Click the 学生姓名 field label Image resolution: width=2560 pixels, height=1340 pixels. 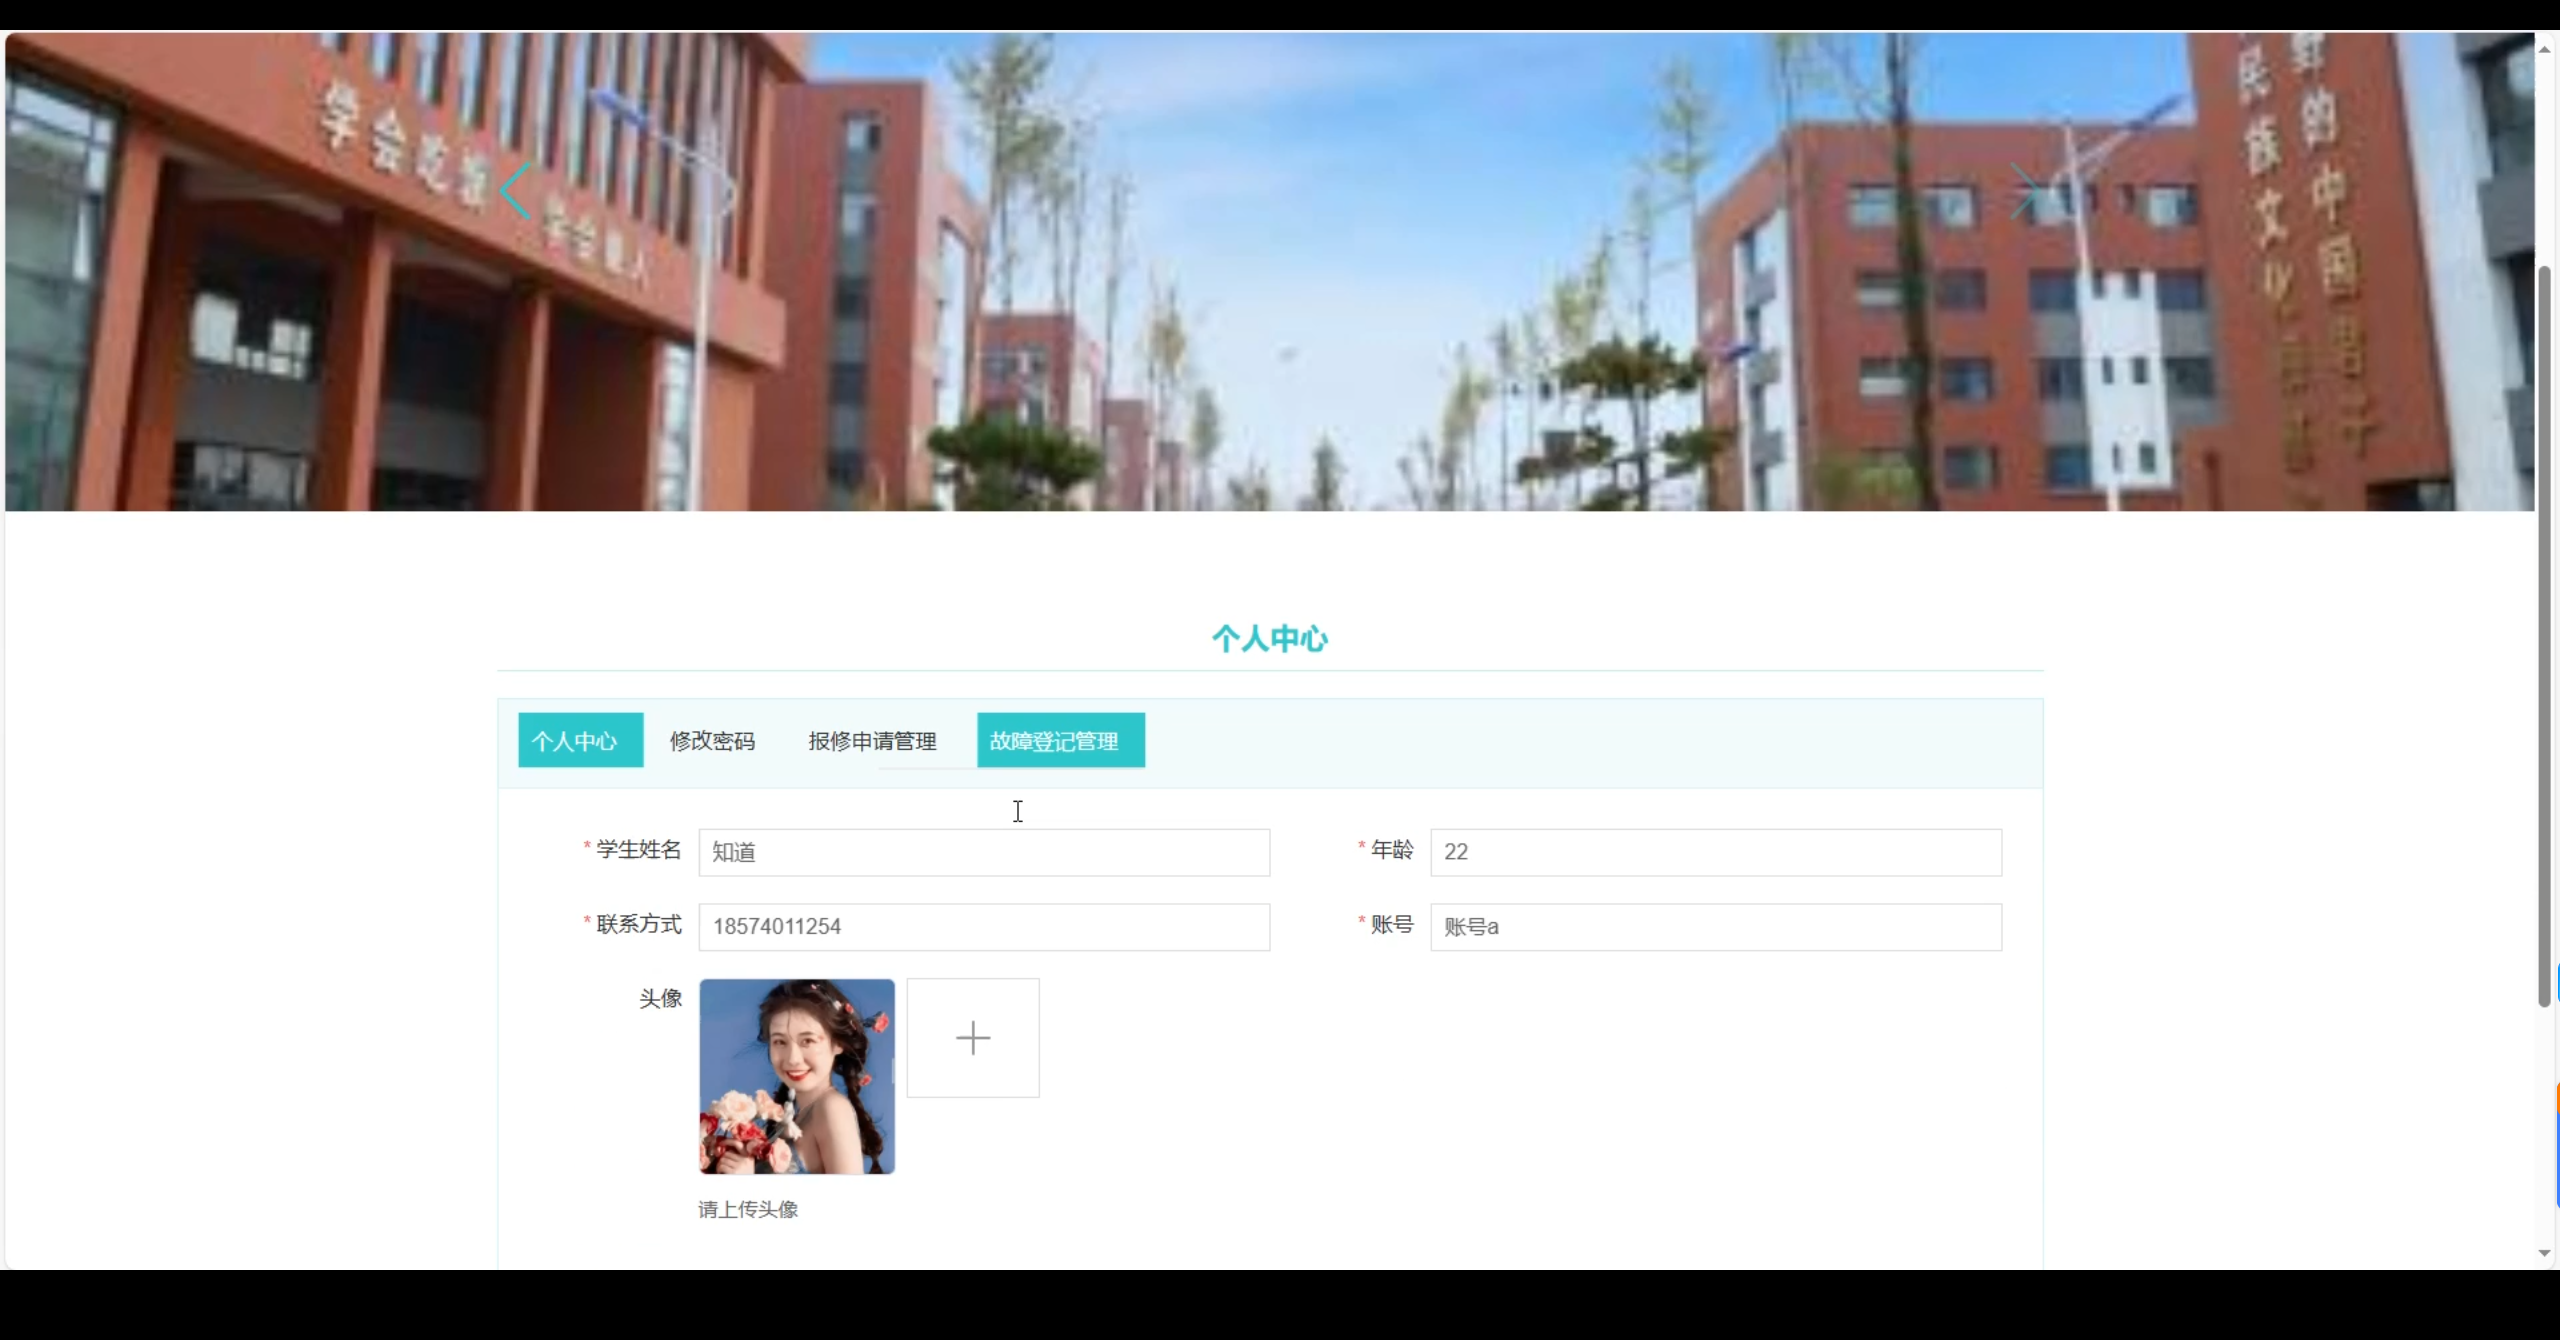[638, 850]
